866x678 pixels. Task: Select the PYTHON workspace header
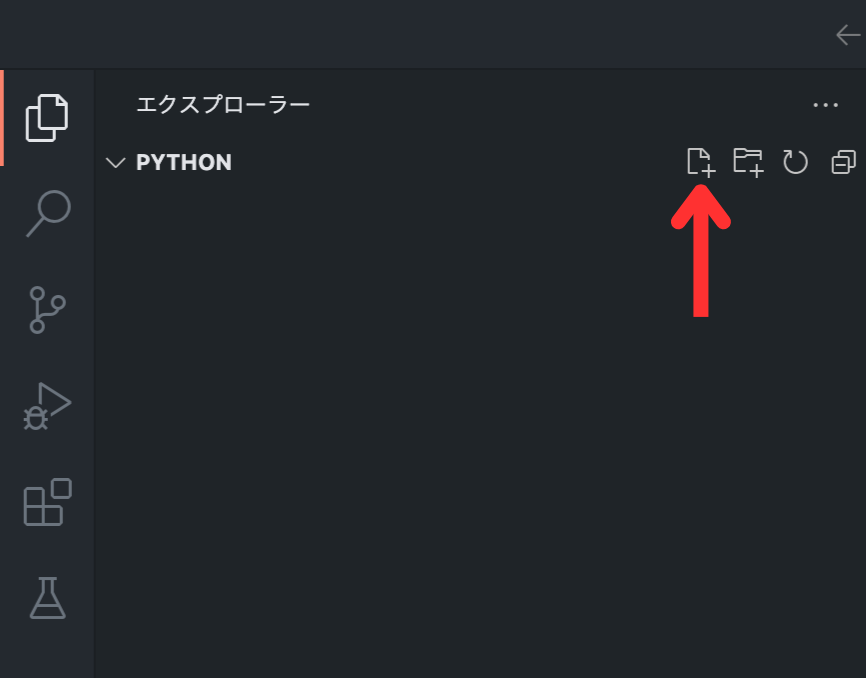[184, 162]
